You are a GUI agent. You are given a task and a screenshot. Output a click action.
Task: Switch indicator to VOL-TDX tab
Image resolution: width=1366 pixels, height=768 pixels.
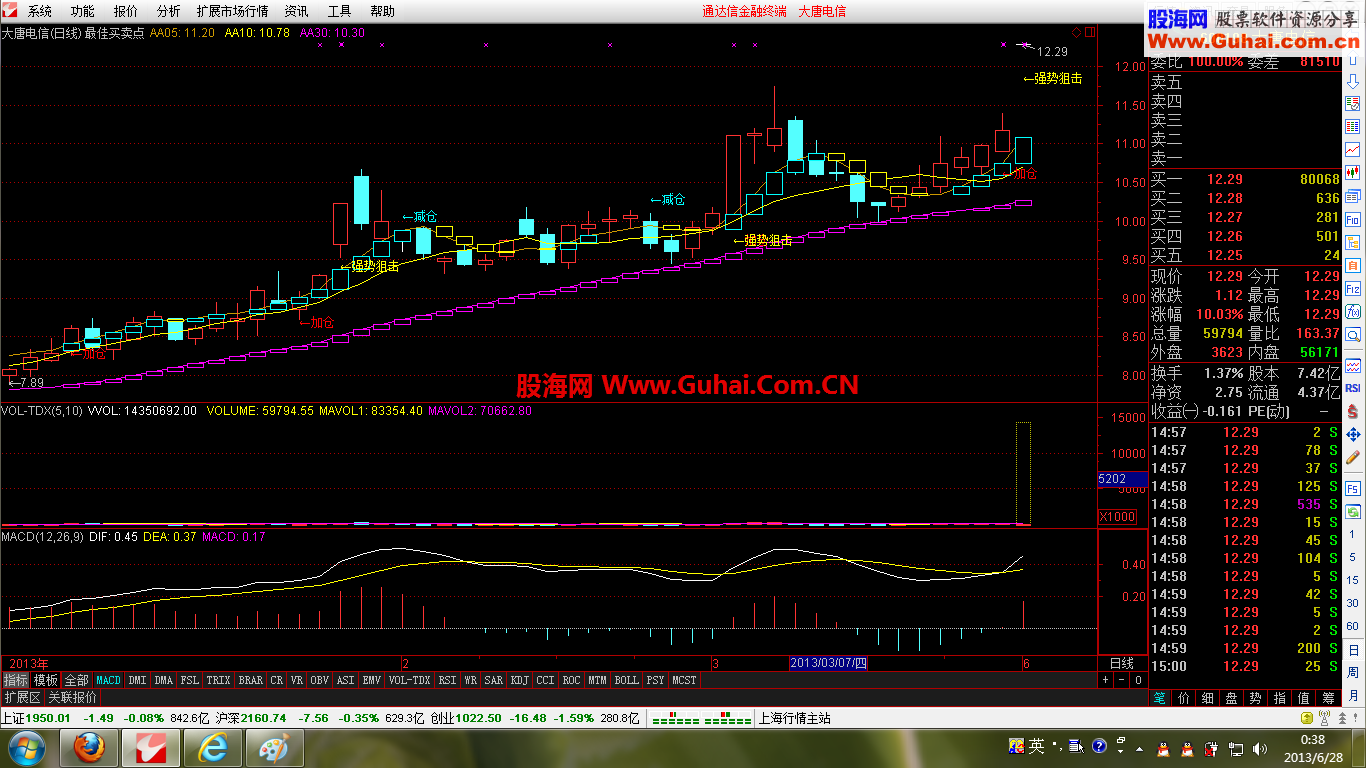409,680
